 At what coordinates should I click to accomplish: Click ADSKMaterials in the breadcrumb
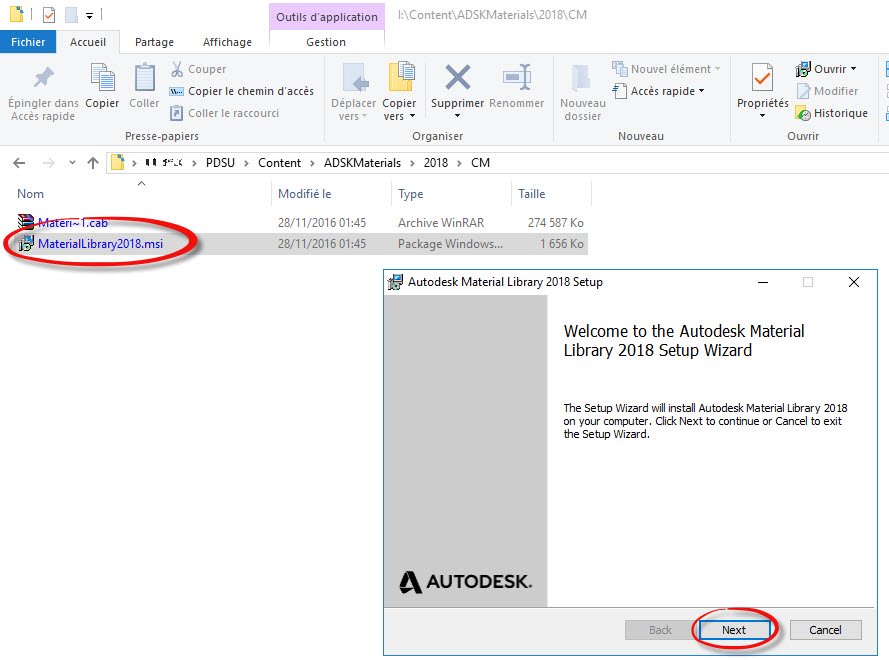click(362, 163)
